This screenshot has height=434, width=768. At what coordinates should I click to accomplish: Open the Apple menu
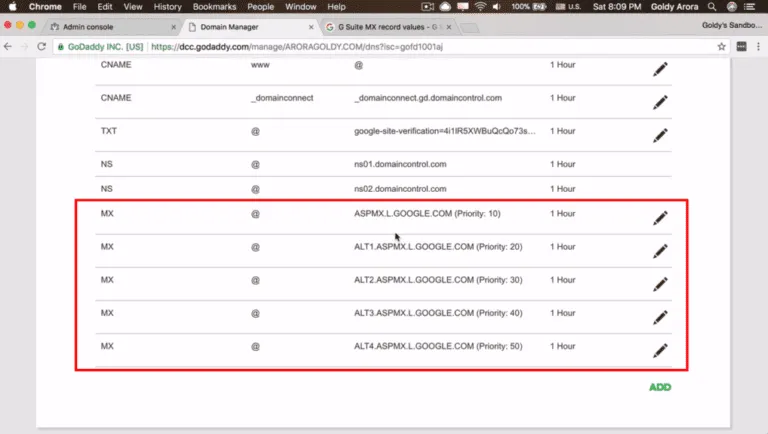[13, 7]
